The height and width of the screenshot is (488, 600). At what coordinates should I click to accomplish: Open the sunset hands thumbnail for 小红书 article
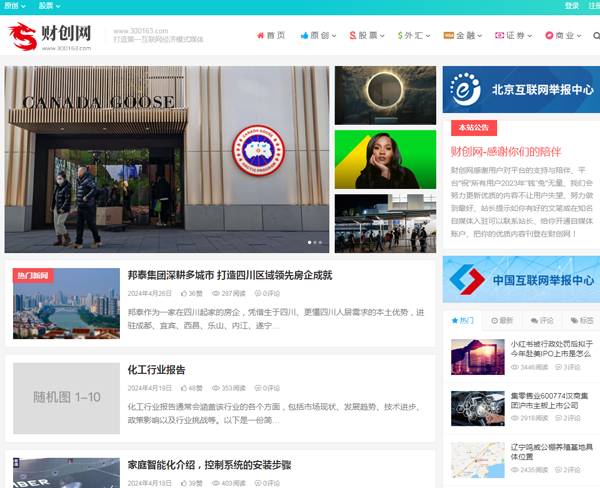click(x=478, y=357)
